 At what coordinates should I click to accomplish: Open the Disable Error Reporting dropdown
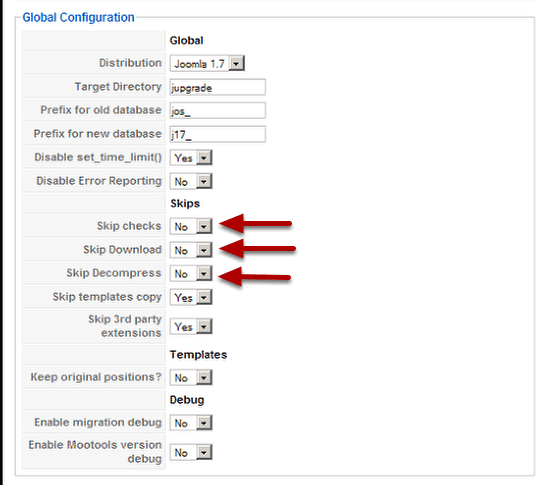pyautogui.click(x=191, y=181)
